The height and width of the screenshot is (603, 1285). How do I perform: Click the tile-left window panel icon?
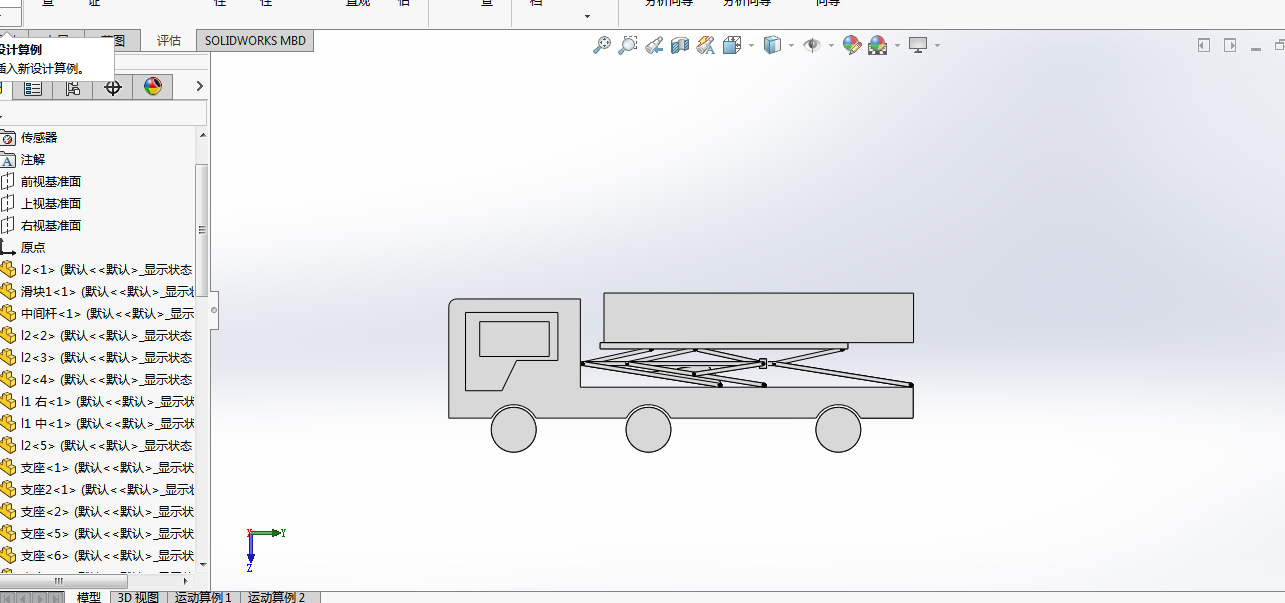(x=1204, y=45)
